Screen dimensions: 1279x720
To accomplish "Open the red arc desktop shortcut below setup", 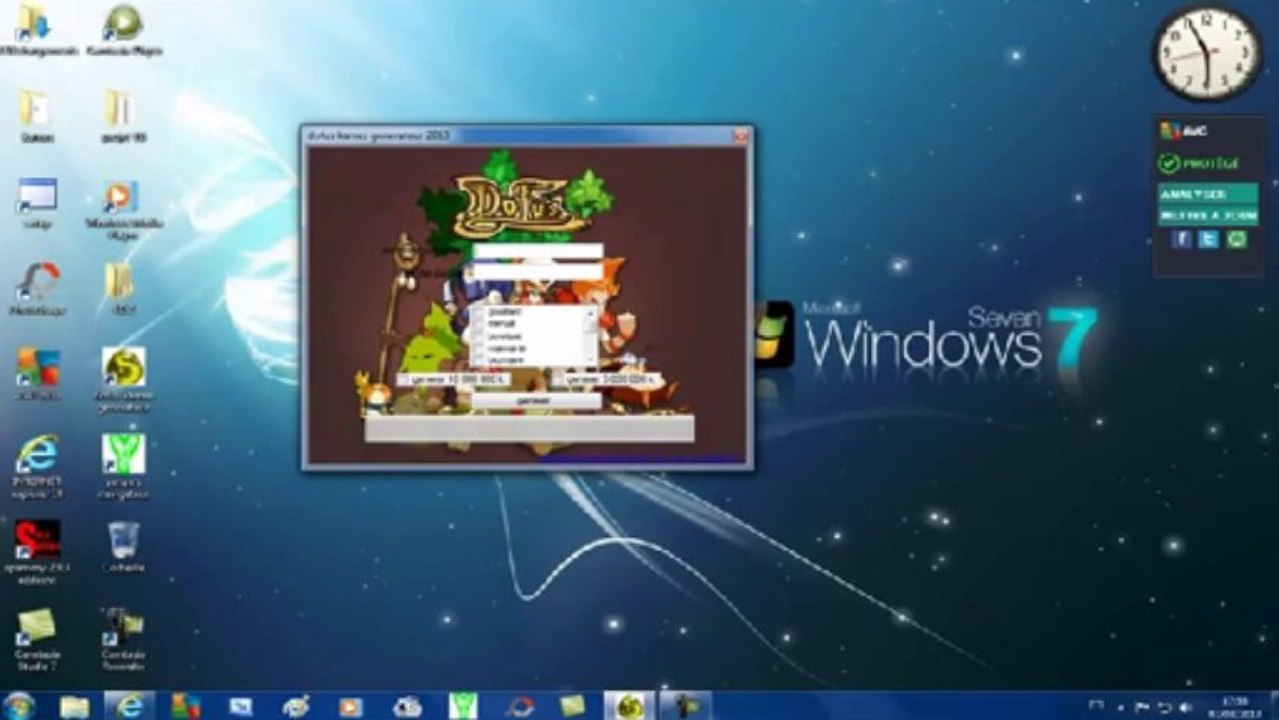I will (38, 289).
